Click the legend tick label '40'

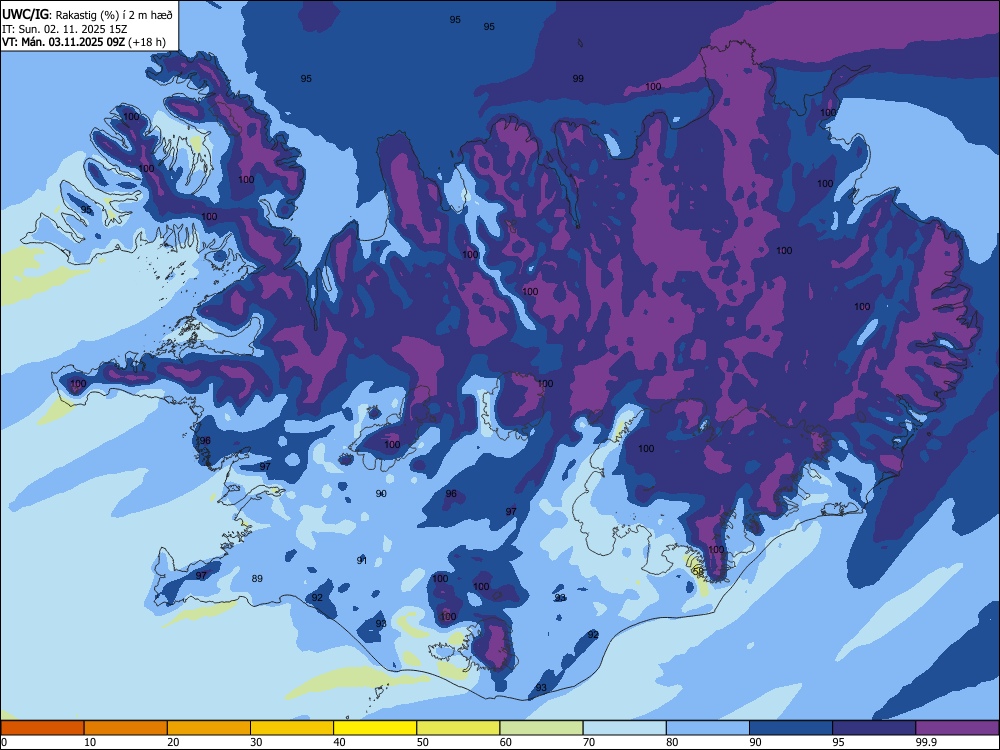coord(339,742)
